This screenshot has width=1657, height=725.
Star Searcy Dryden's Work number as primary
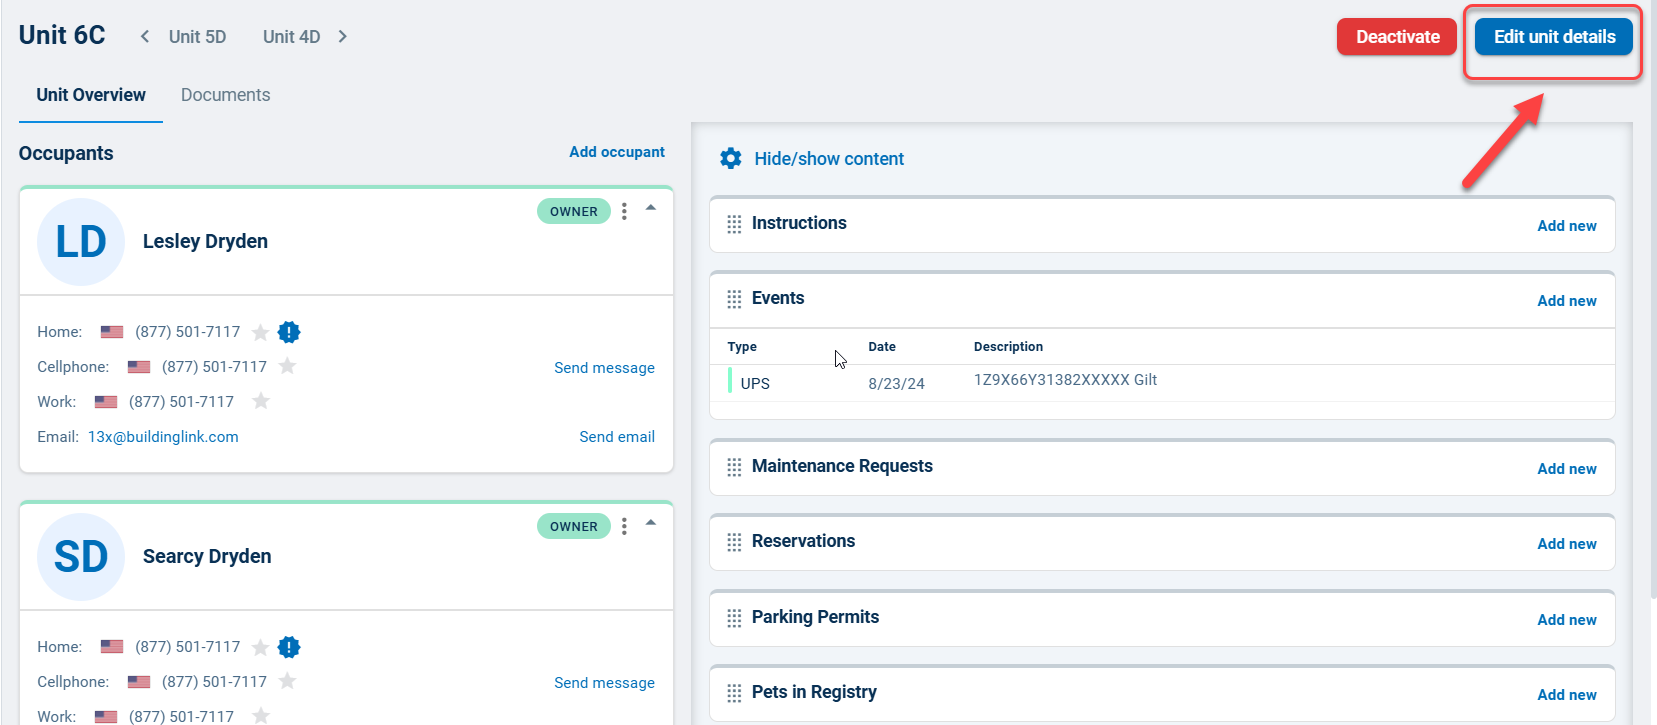tap(261, 716)
